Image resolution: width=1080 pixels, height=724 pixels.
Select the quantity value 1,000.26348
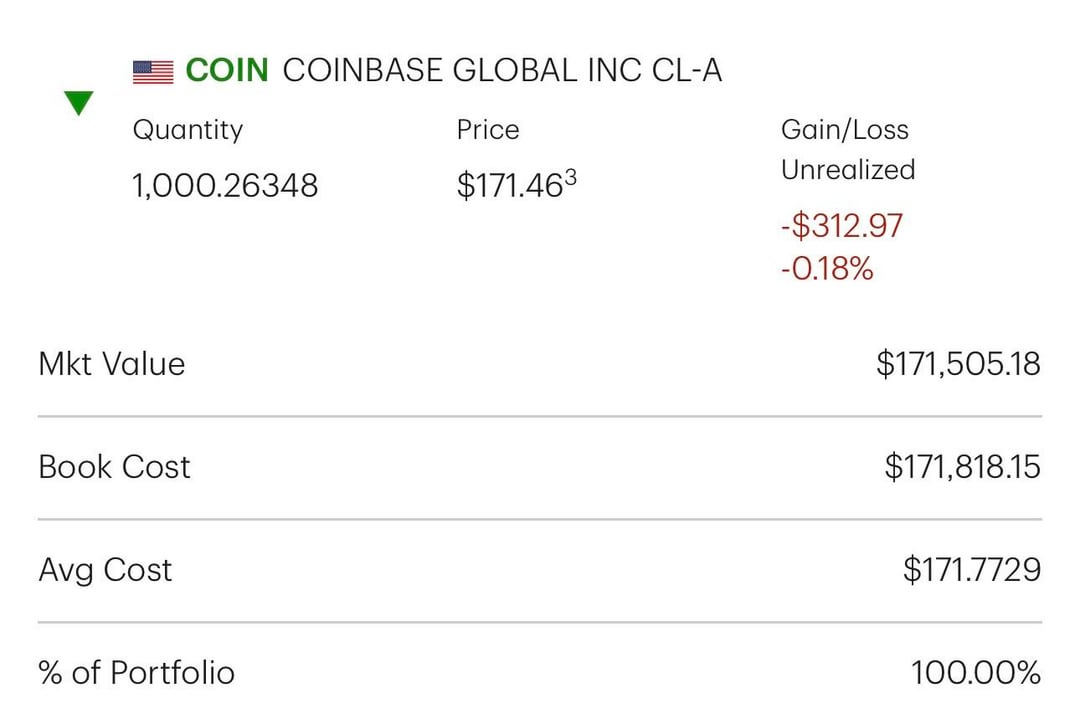tap(225, 185)
